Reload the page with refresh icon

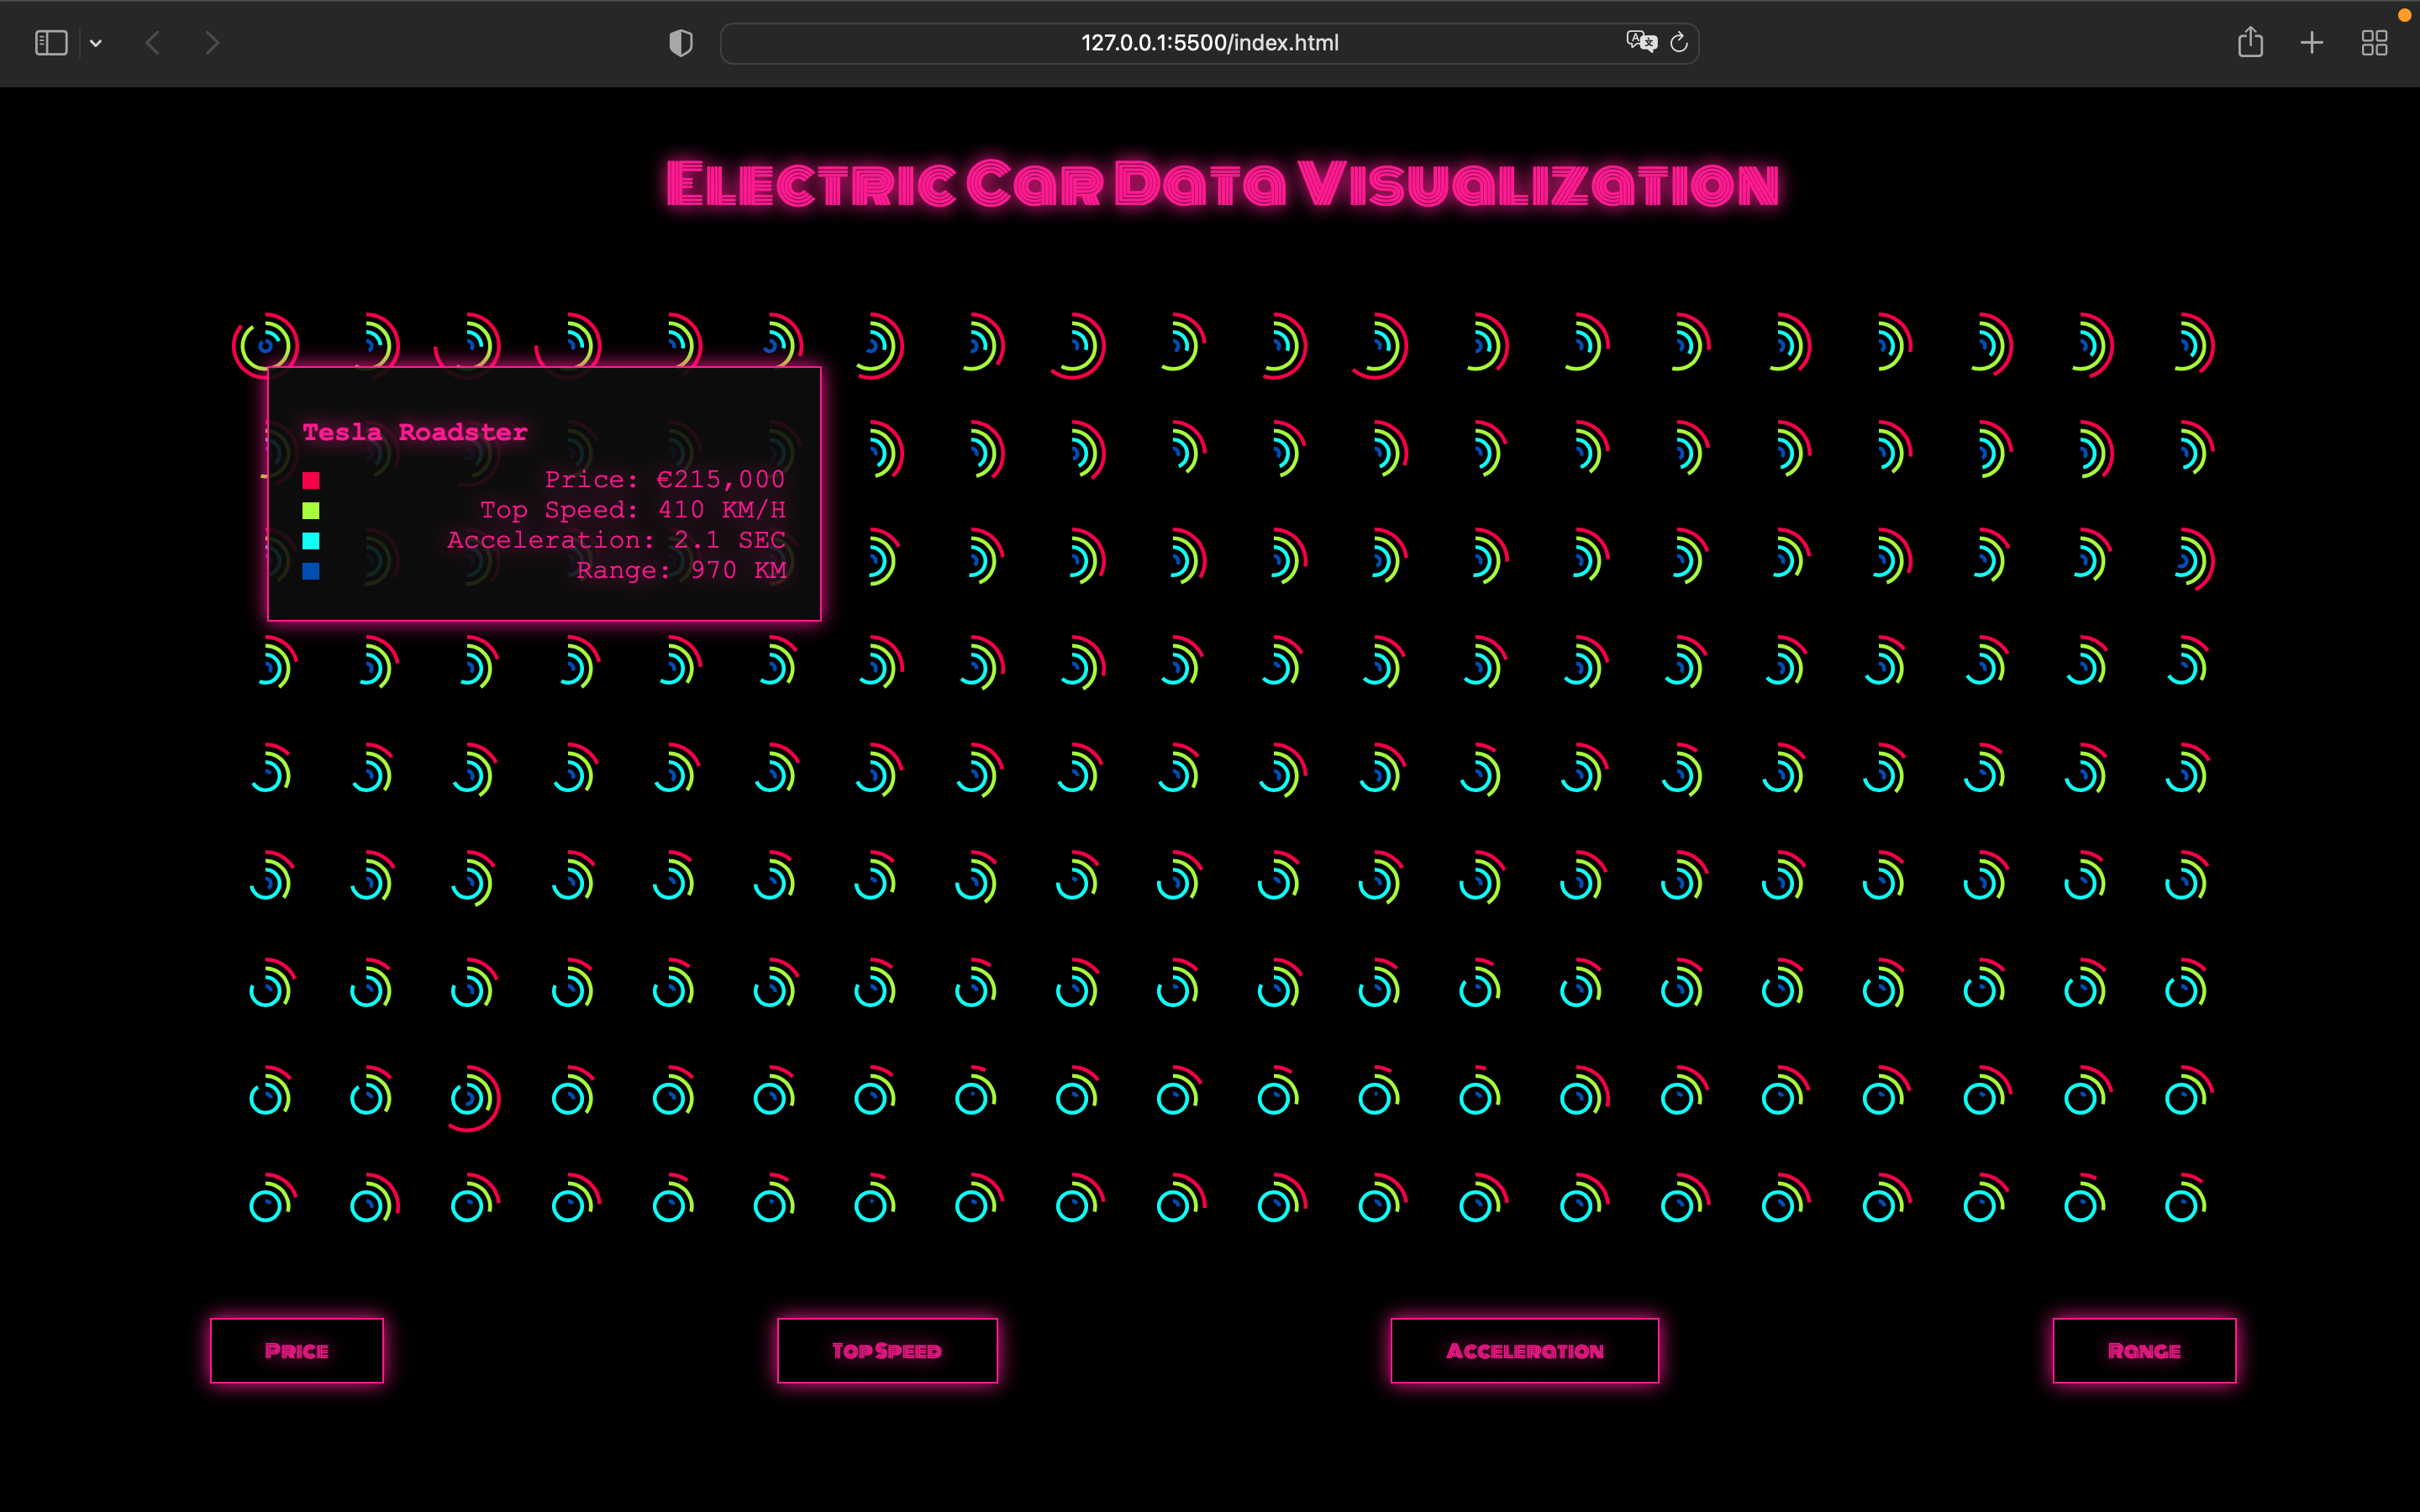tap(1679, 42)
